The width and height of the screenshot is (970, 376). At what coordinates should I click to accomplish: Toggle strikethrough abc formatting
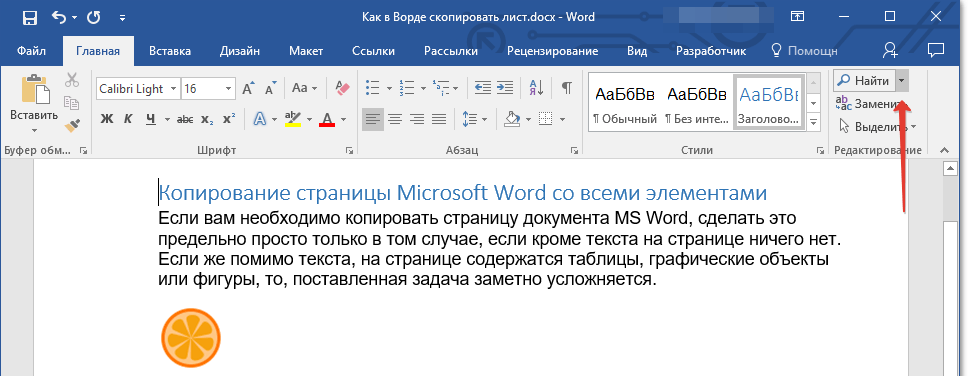point(184,119)
